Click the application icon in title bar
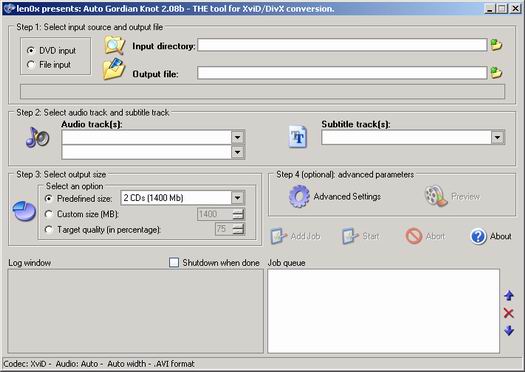The image size is (525, 372). (9, 8)
